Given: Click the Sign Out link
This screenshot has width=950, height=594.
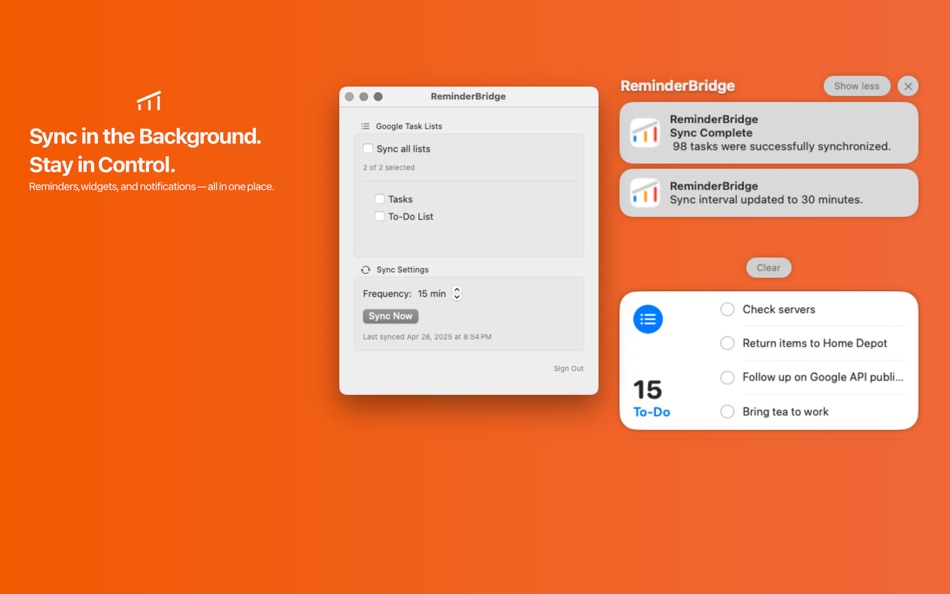Looking at the screenshot, I should tap(568, 369).
